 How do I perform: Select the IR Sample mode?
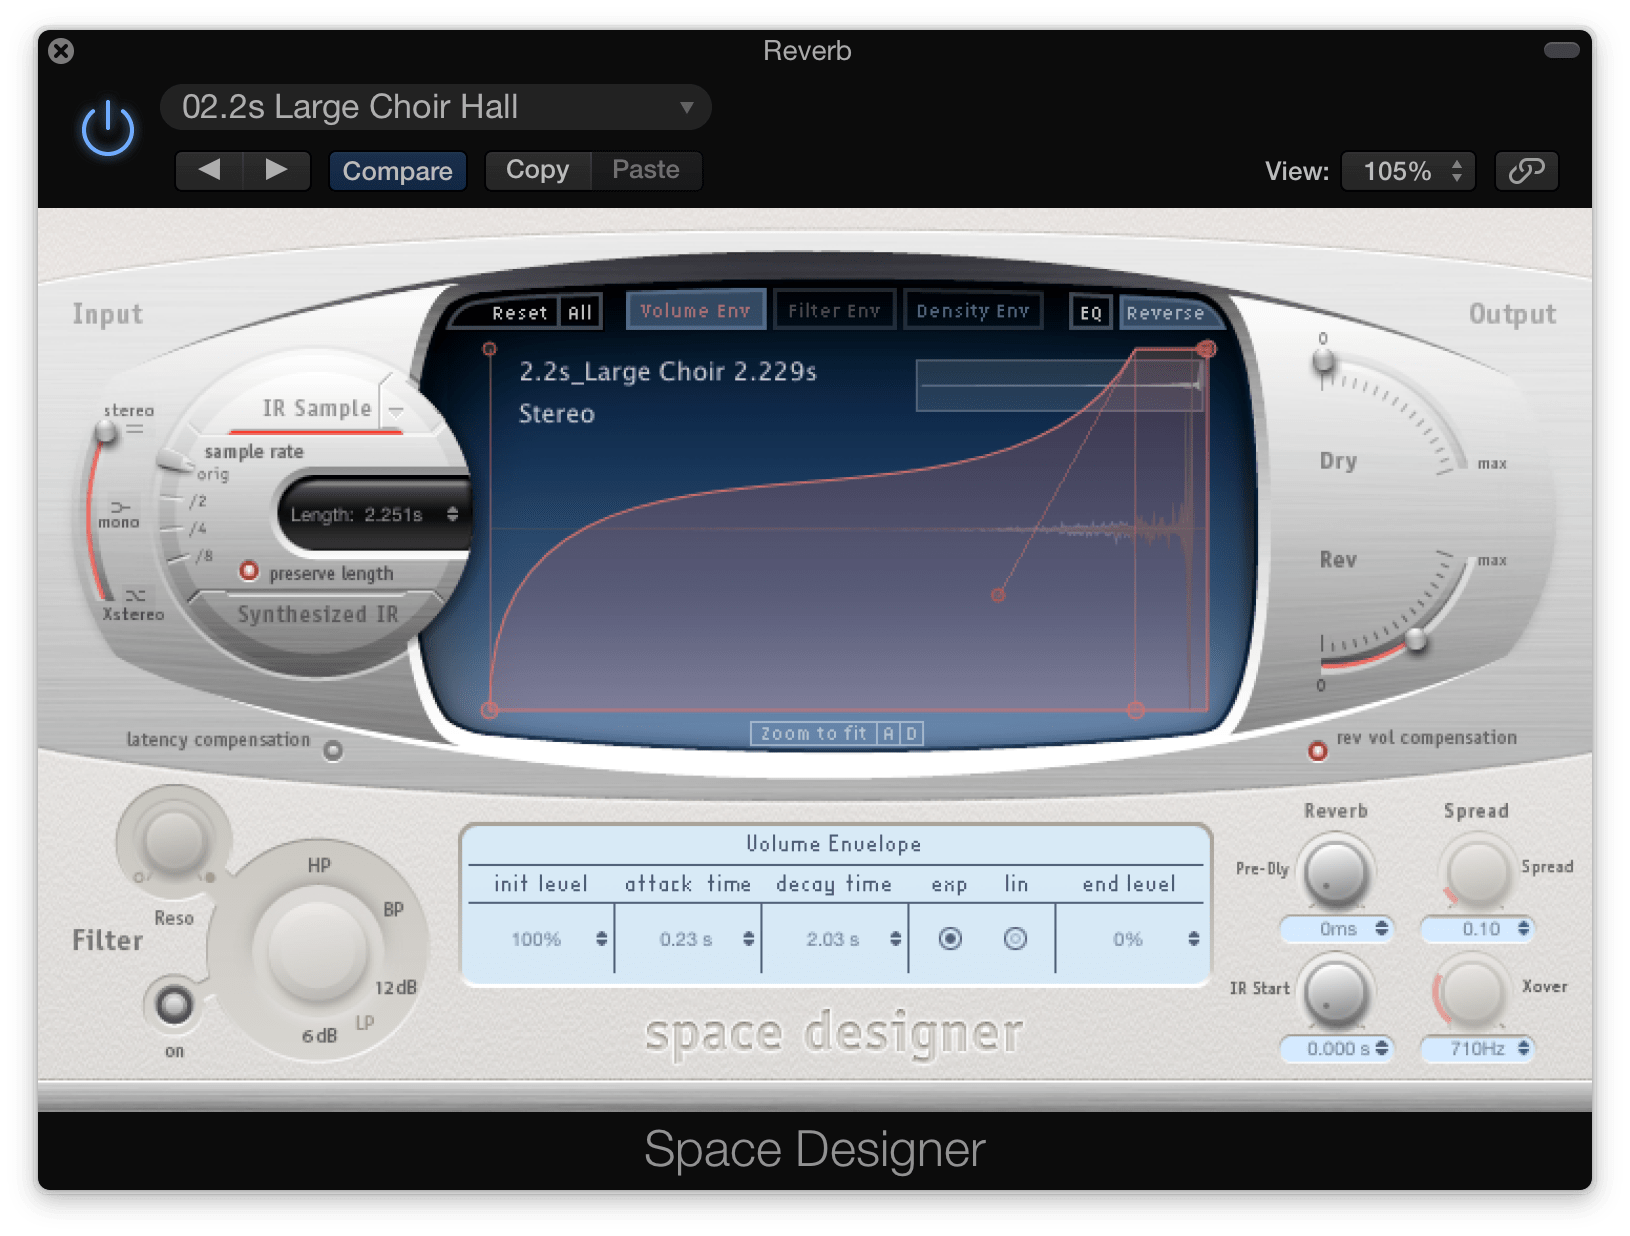pos(316,408)
